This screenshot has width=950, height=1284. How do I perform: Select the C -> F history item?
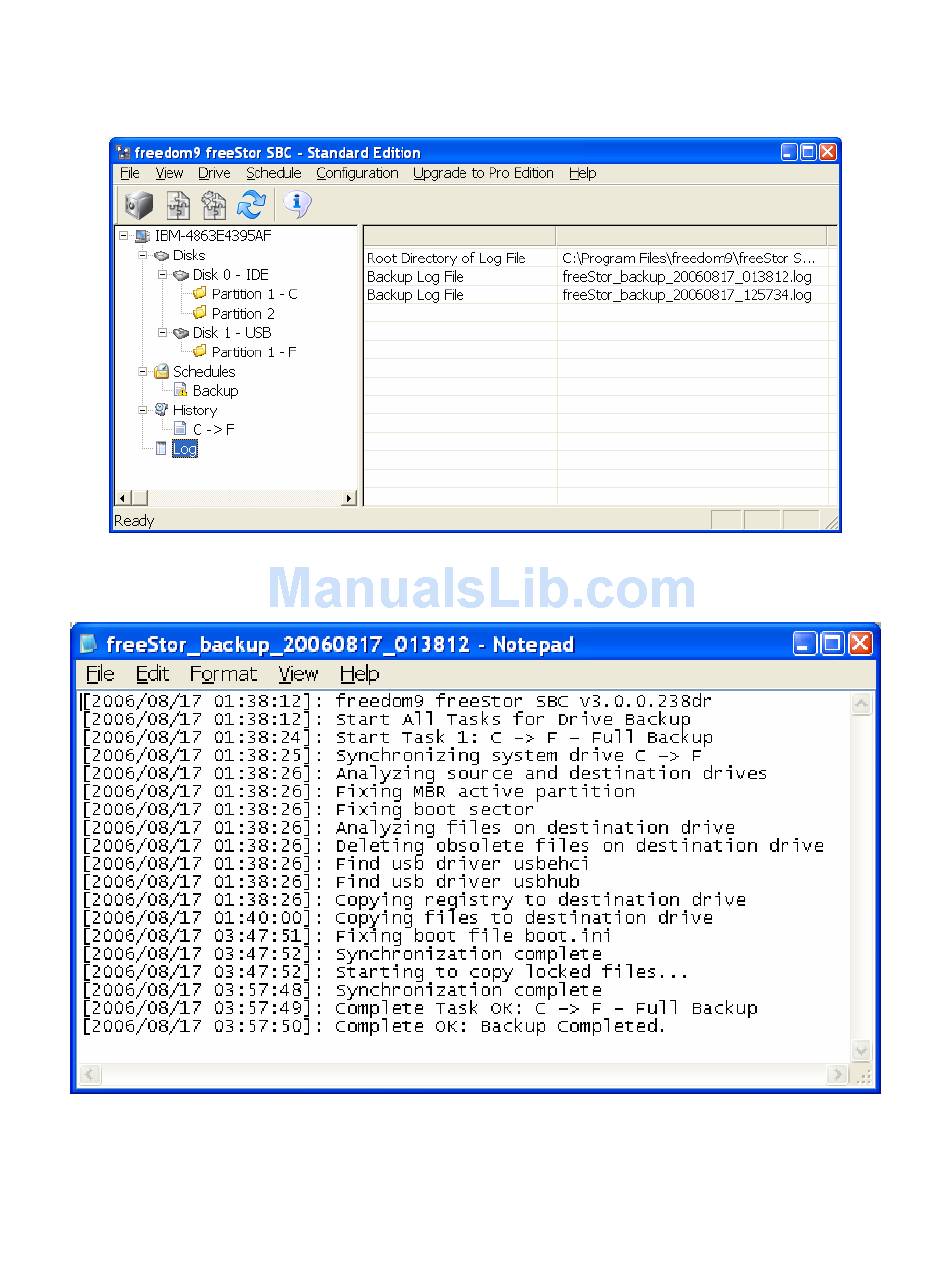click(x=213, y=429)
